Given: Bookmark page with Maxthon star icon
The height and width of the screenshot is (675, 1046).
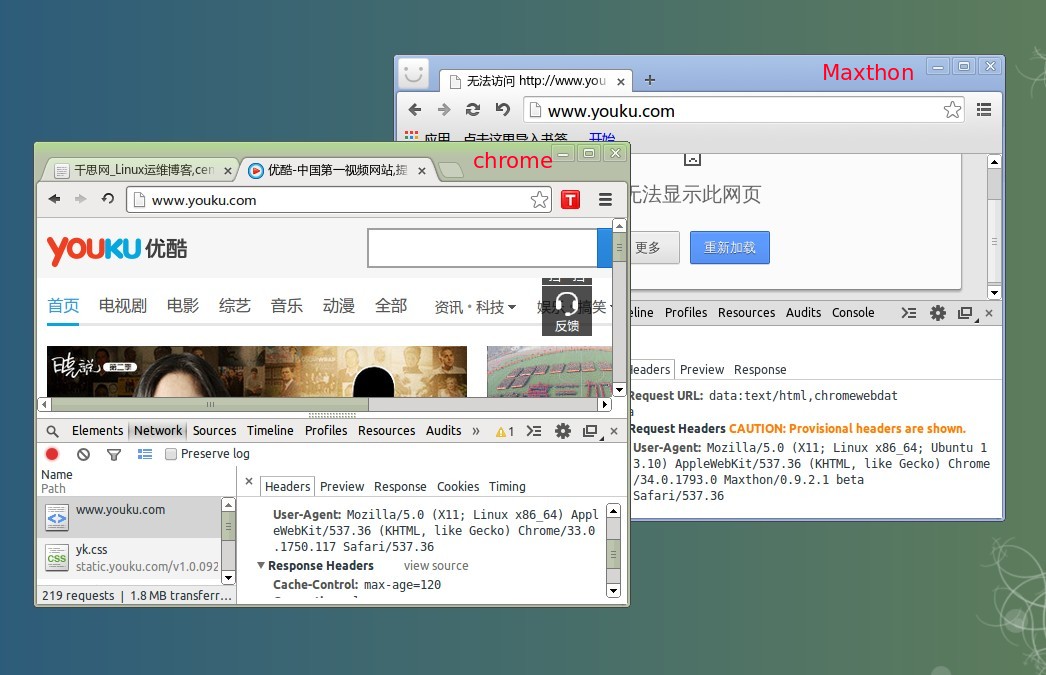Looking at the screenshot, I should coord(953,109).
